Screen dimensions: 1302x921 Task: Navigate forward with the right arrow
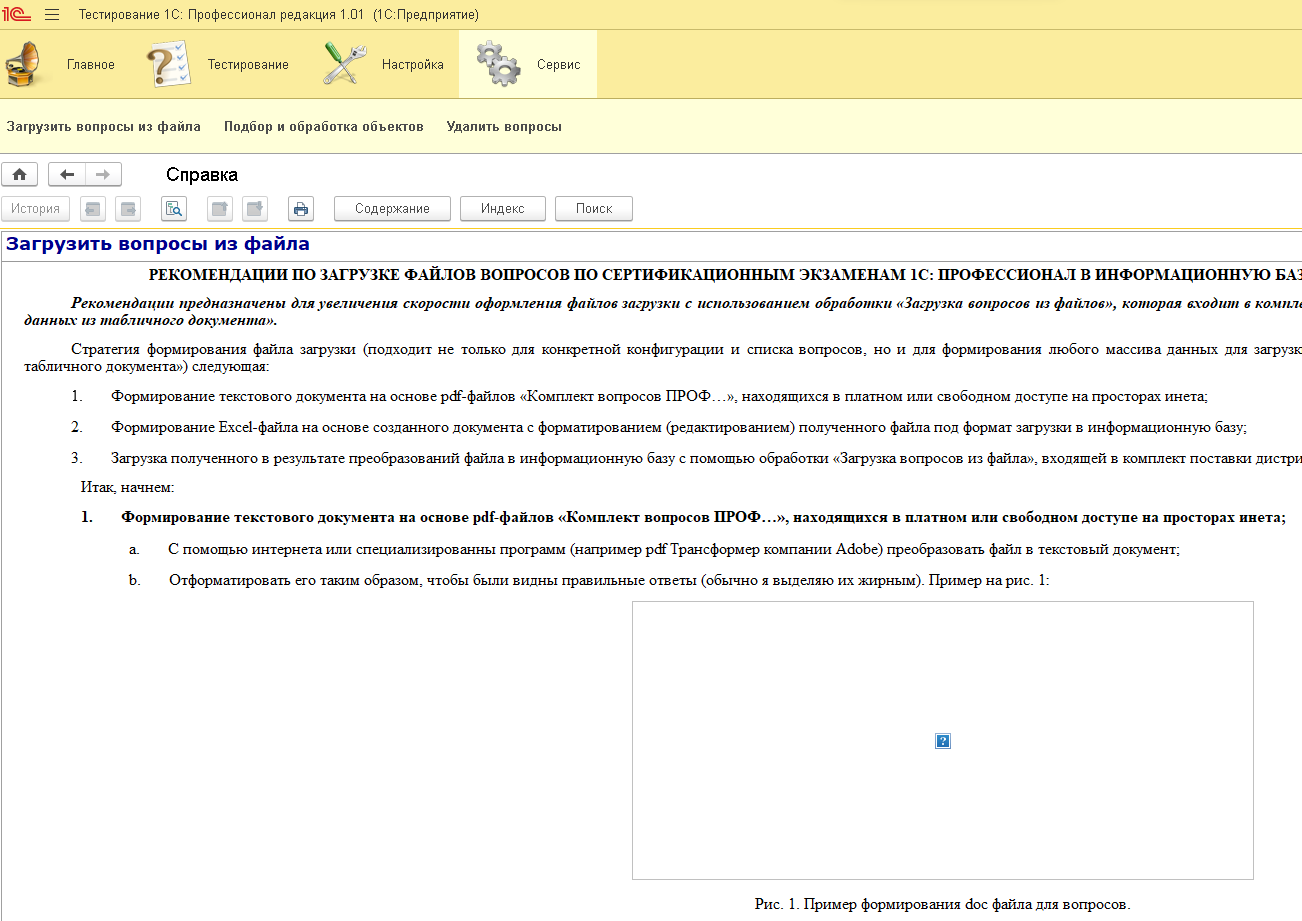point(103,174)
